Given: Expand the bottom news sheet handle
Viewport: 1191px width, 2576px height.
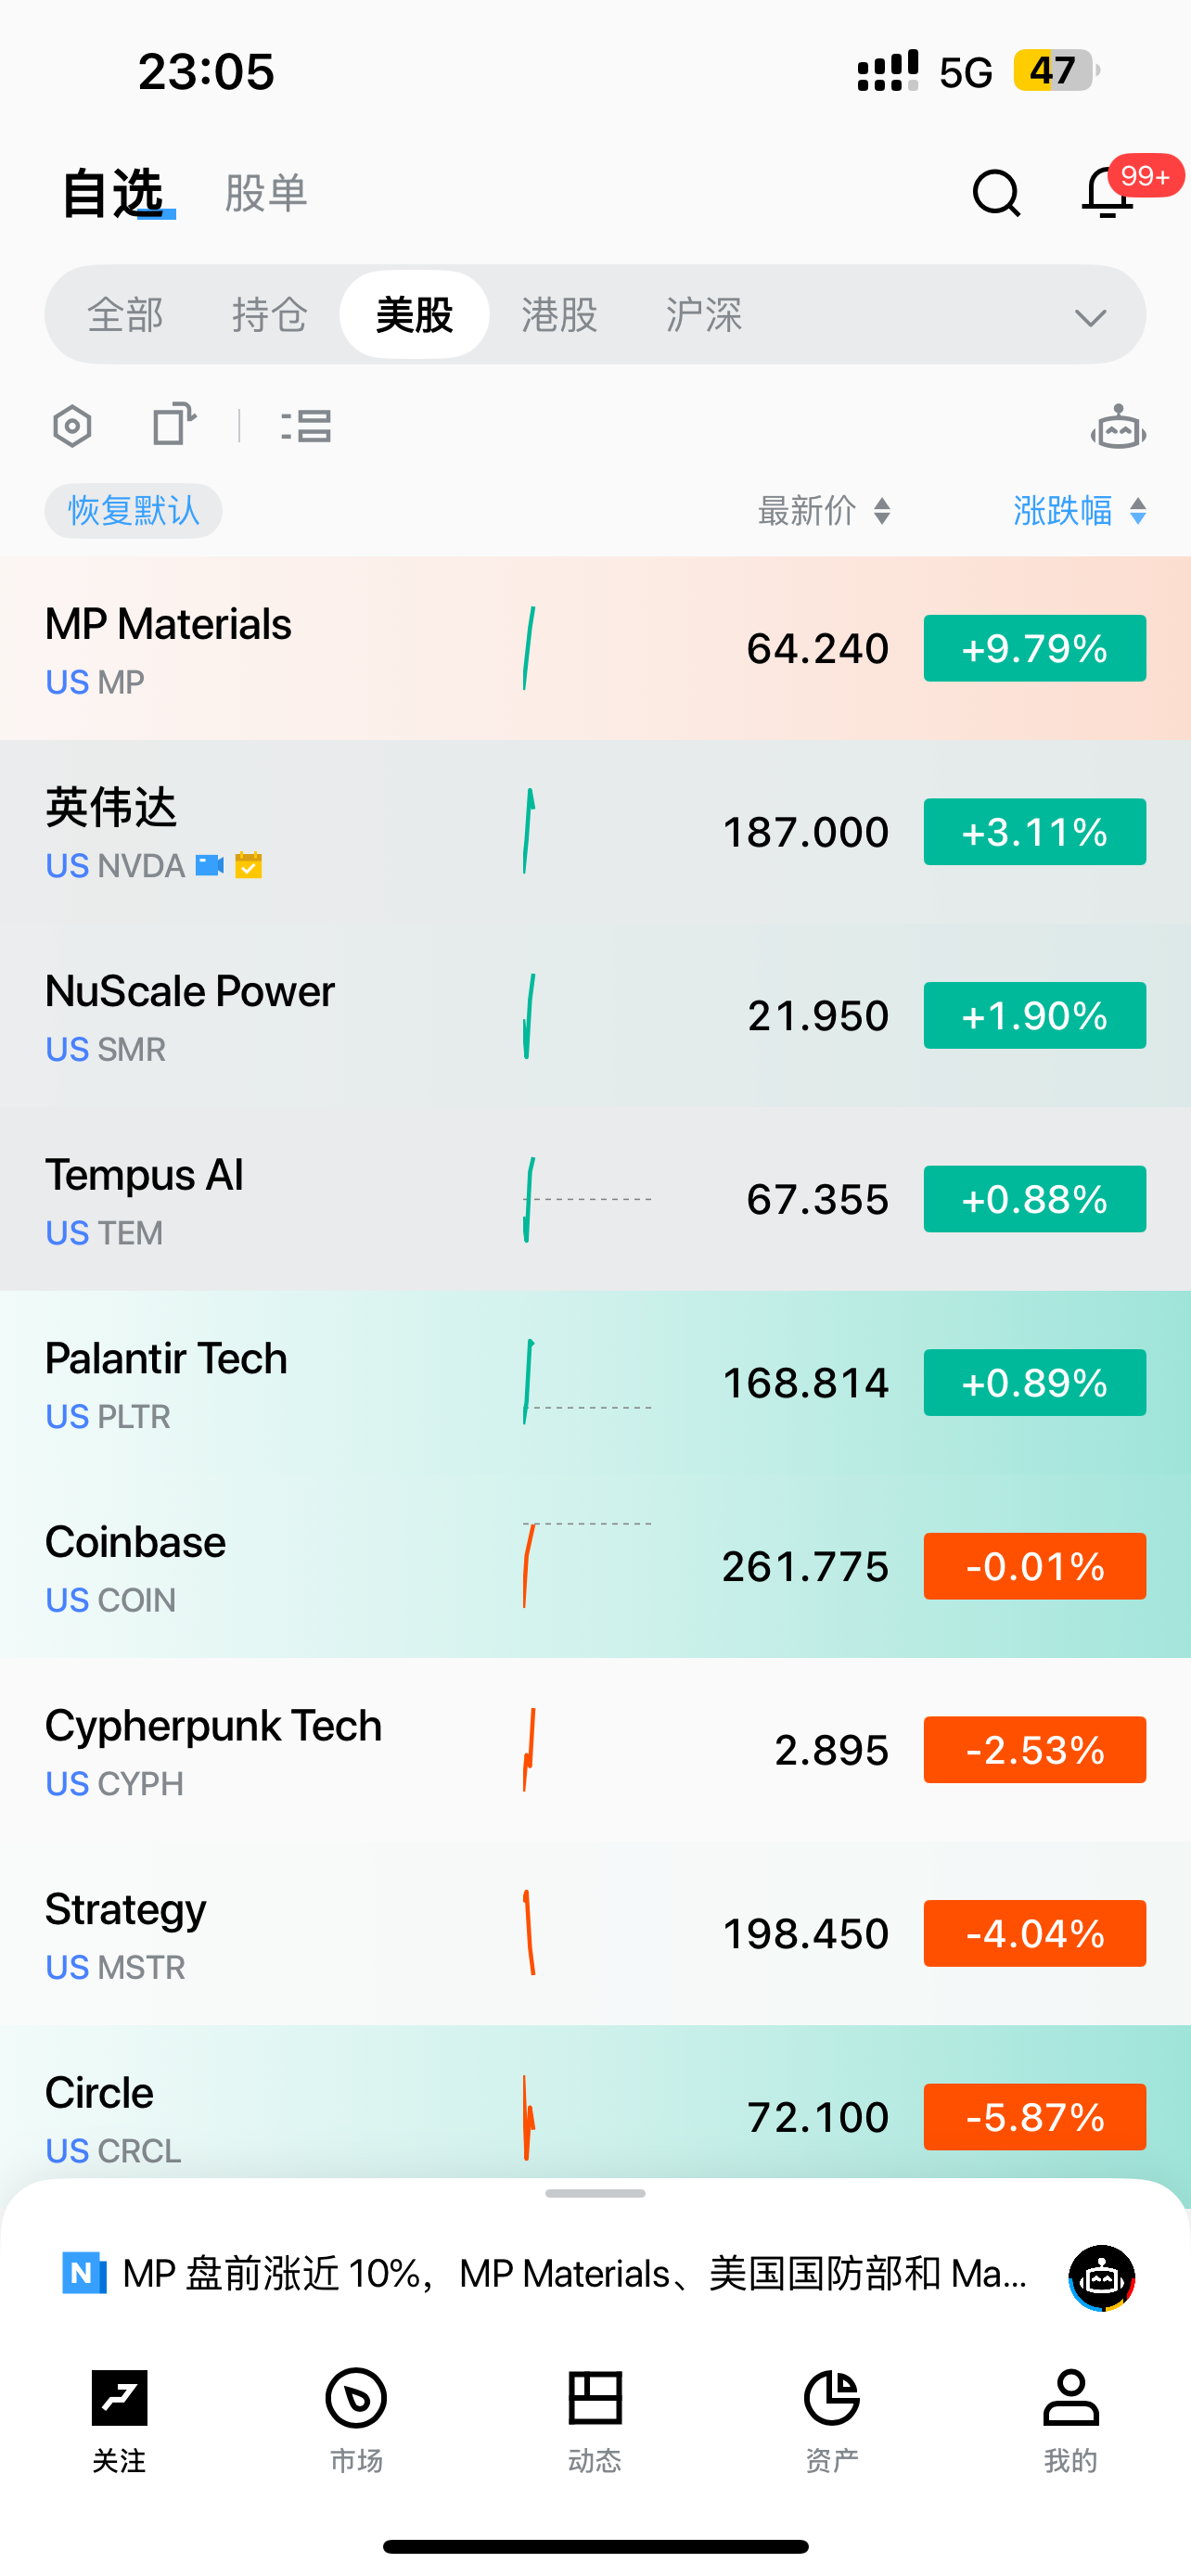Looking at the screenshot, I should point(595,2193).
